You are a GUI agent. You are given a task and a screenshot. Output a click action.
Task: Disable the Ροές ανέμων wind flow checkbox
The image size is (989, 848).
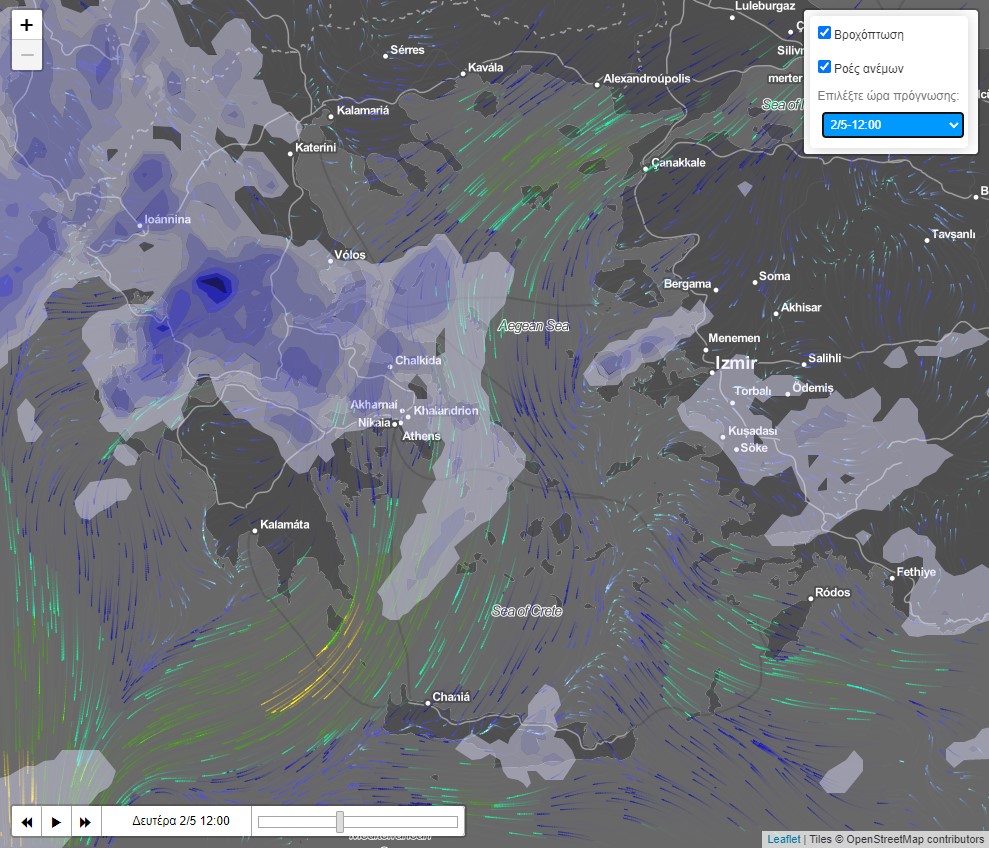(x=825, y=67)
